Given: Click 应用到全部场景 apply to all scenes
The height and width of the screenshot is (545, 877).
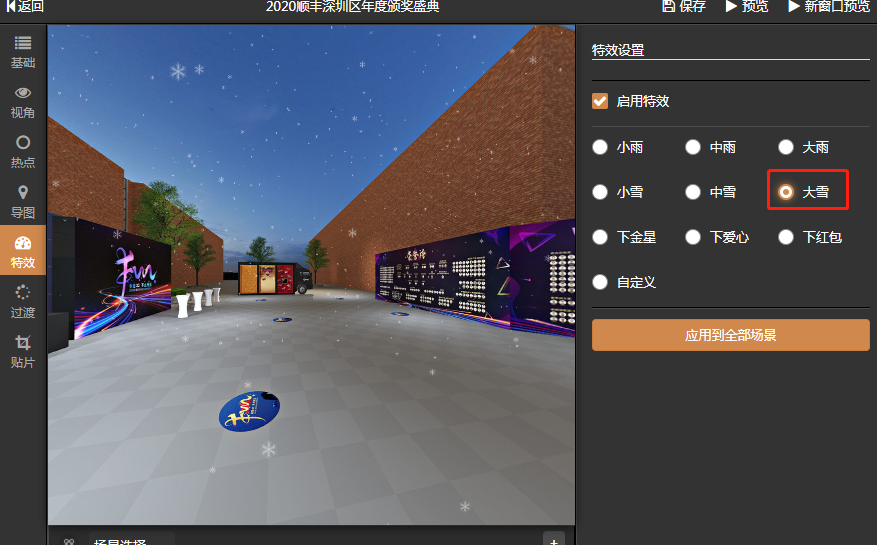Looking at the screenshot, I should (730, 335).
